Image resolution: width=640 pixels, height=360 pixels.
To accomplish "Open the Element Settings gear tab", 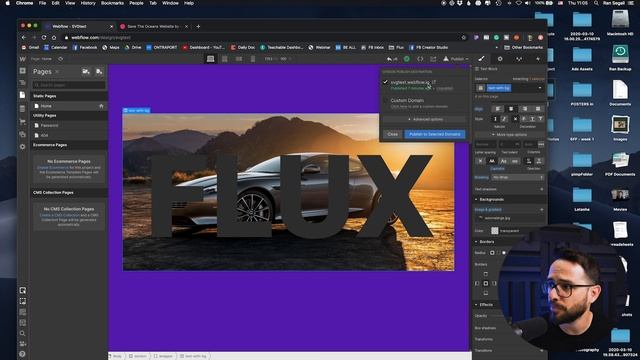I will (x=500, y=59).
